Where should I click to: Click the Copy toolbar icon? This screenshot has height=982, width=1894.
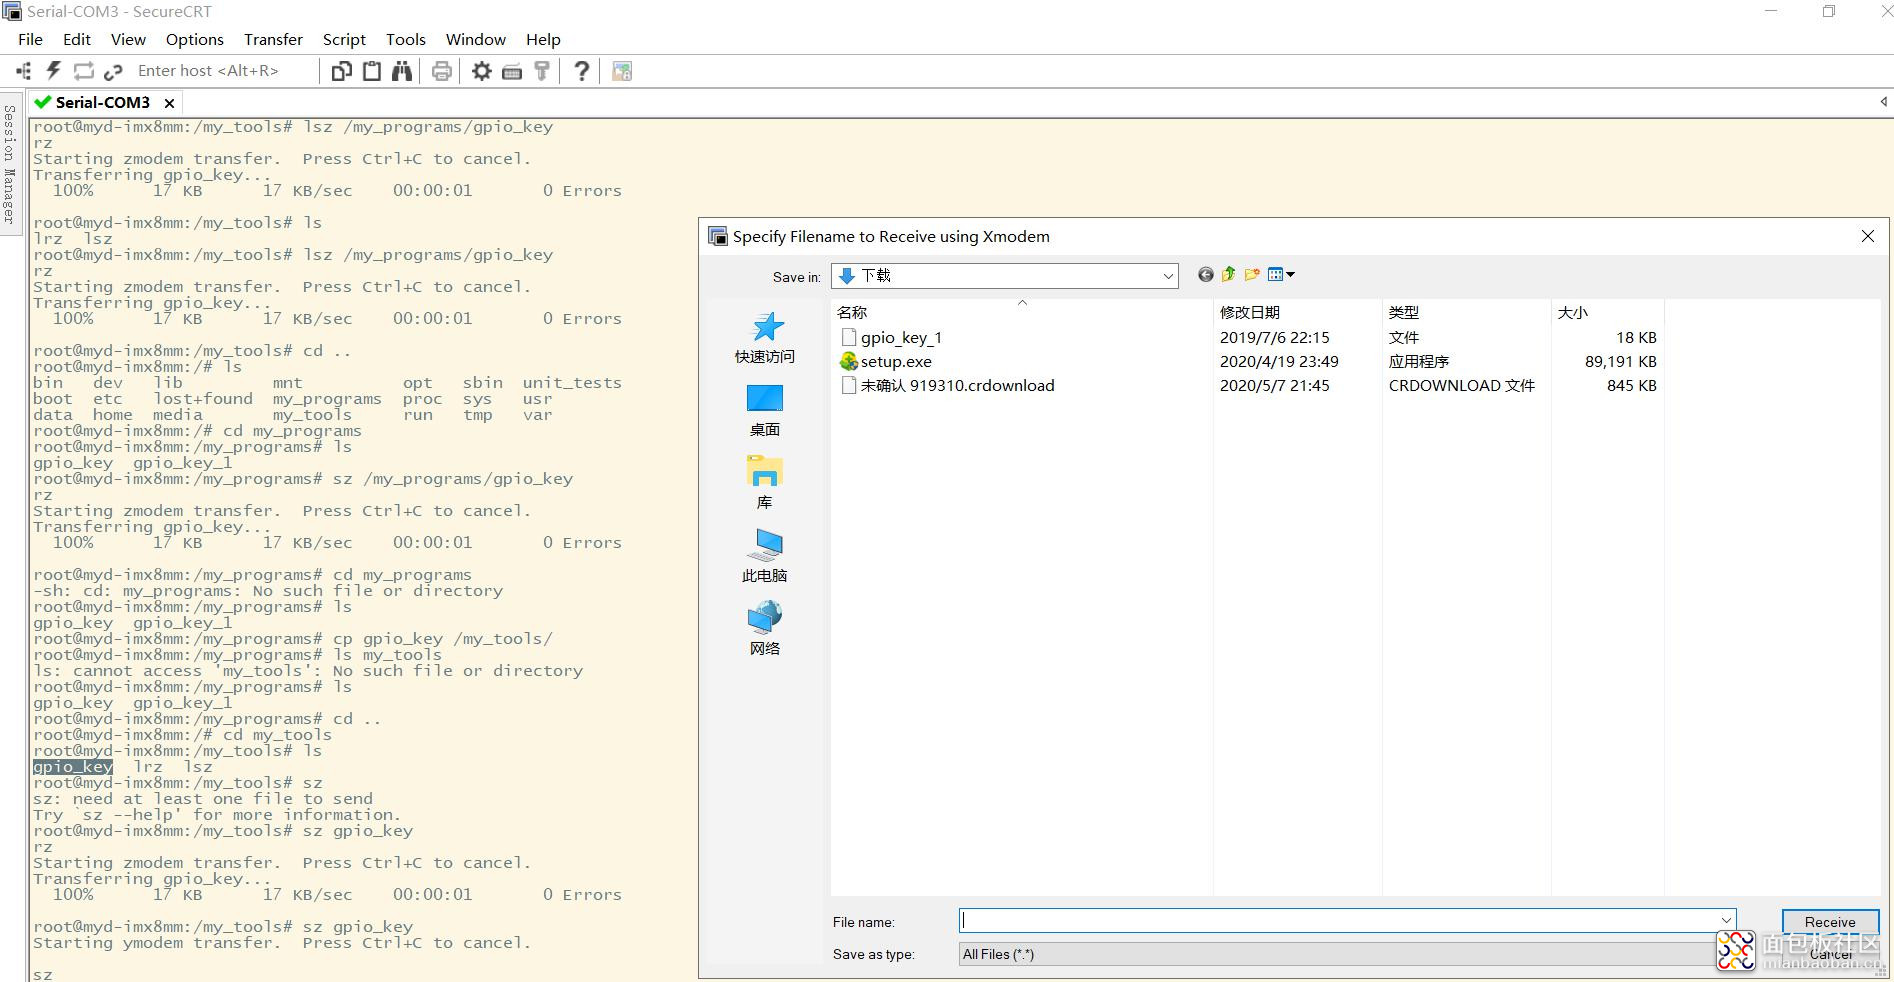tap(342, 71)
